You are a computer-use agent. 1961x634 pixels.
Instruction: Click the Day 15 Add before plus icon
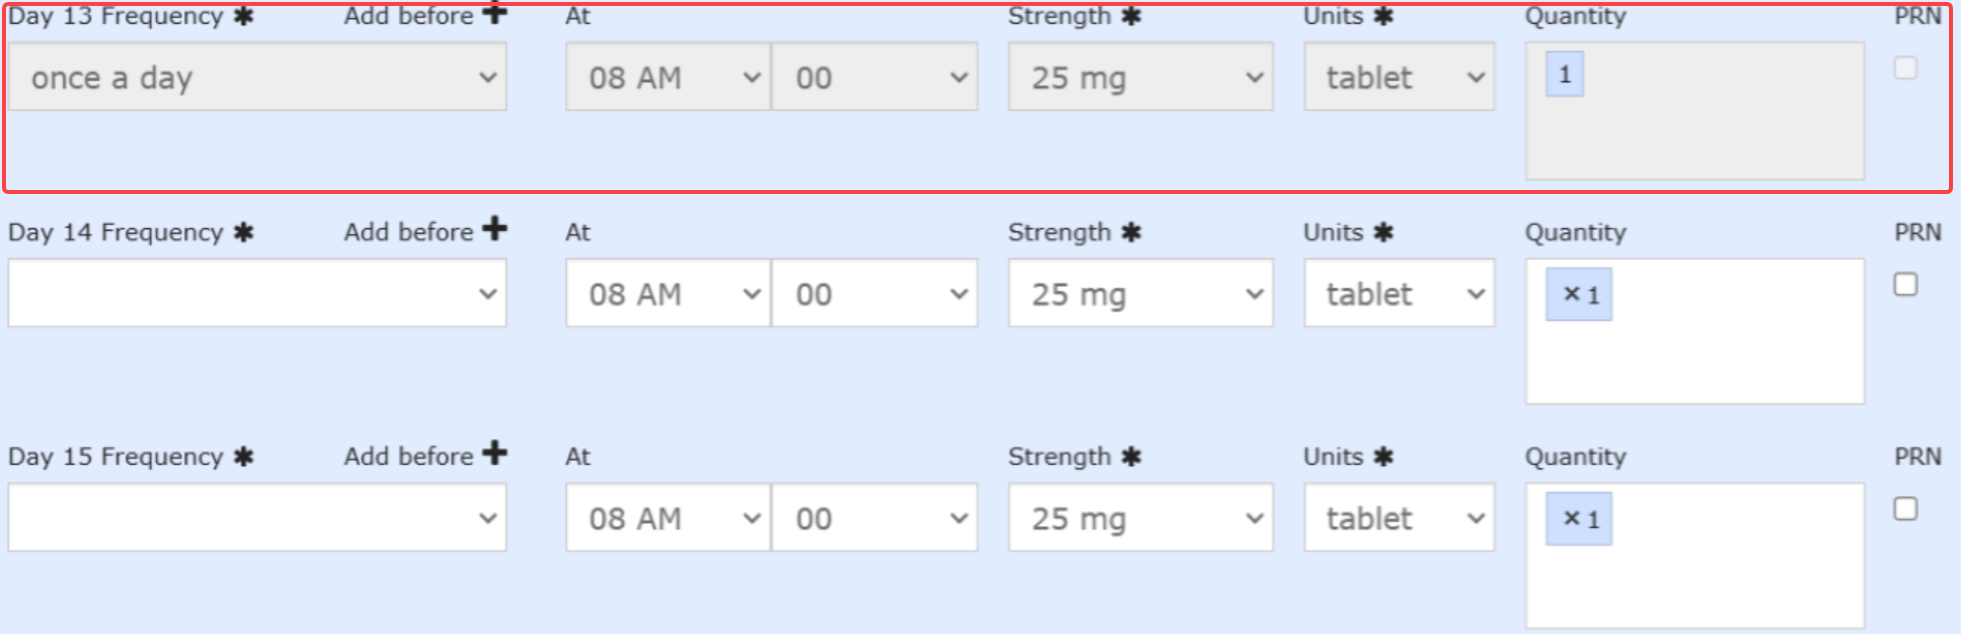494,453
